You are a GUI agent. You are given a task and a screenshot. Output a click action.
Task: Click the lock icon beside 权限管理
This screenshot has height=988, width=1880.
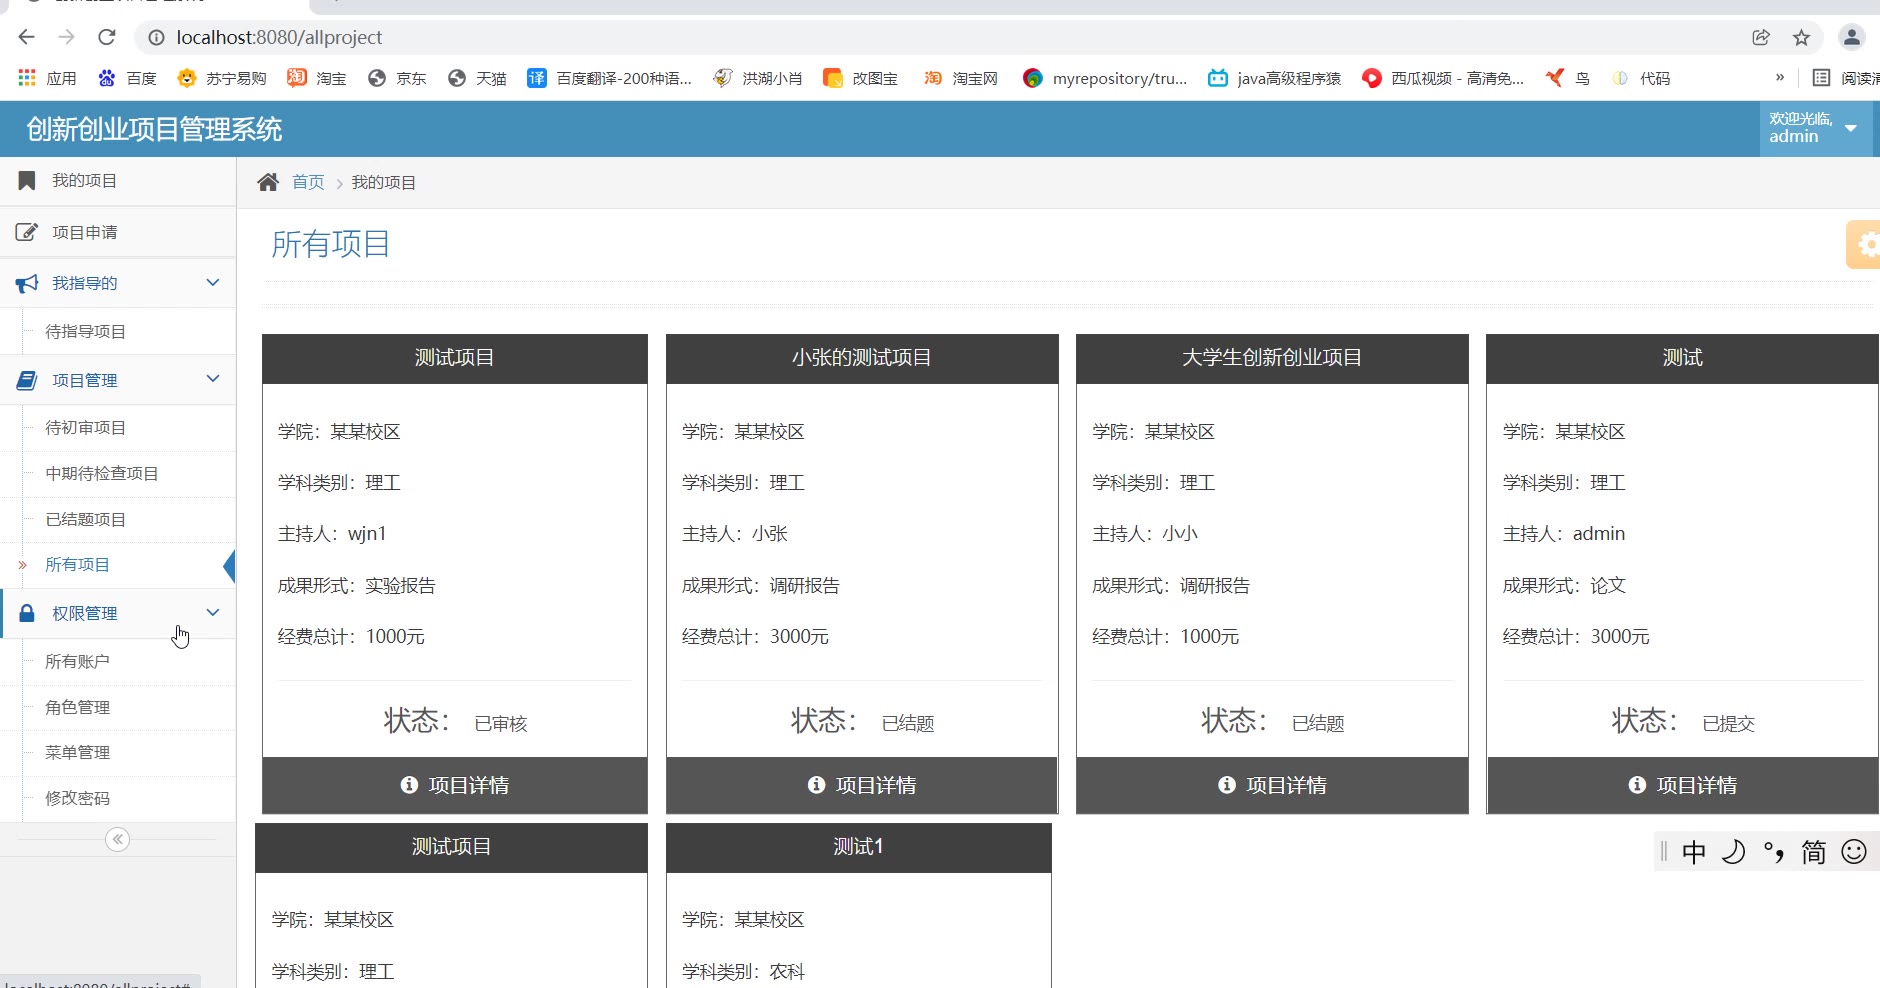pos(27,613)
